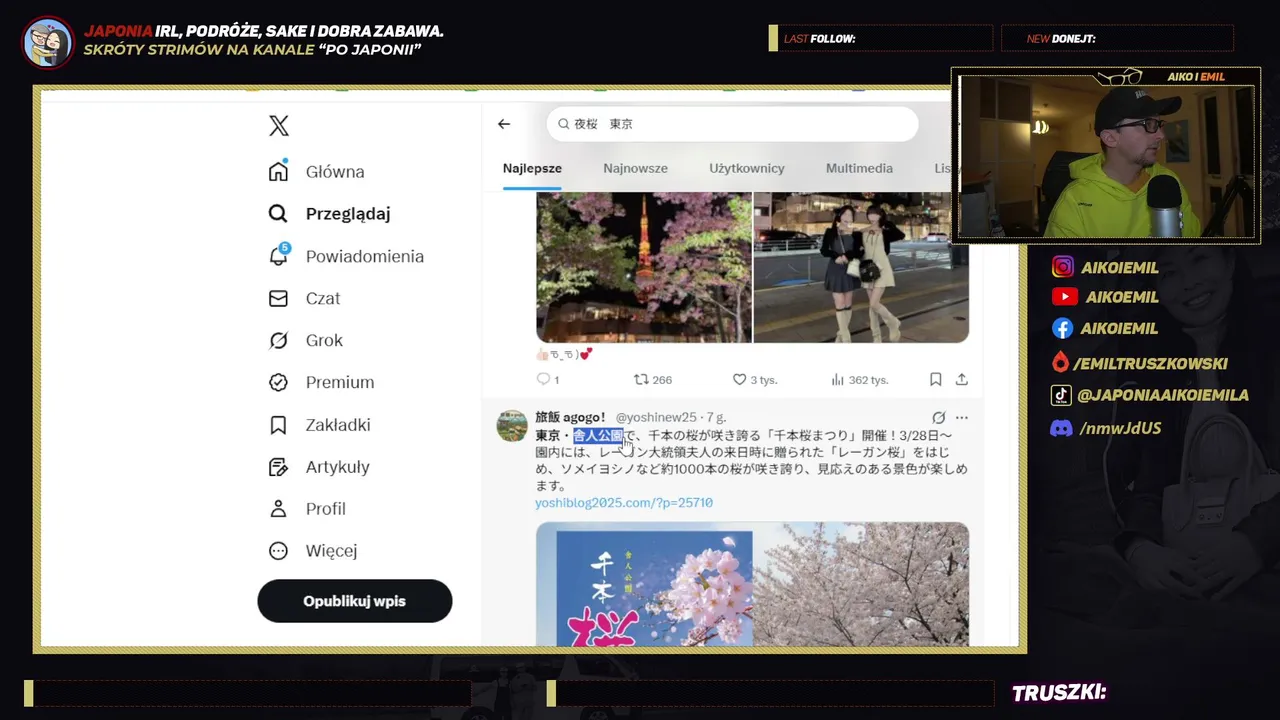Click the search field with 夜桜 東京
The height and width of the screenshot is (720, 1280).
pyautogui.click(x=732, y=124)
